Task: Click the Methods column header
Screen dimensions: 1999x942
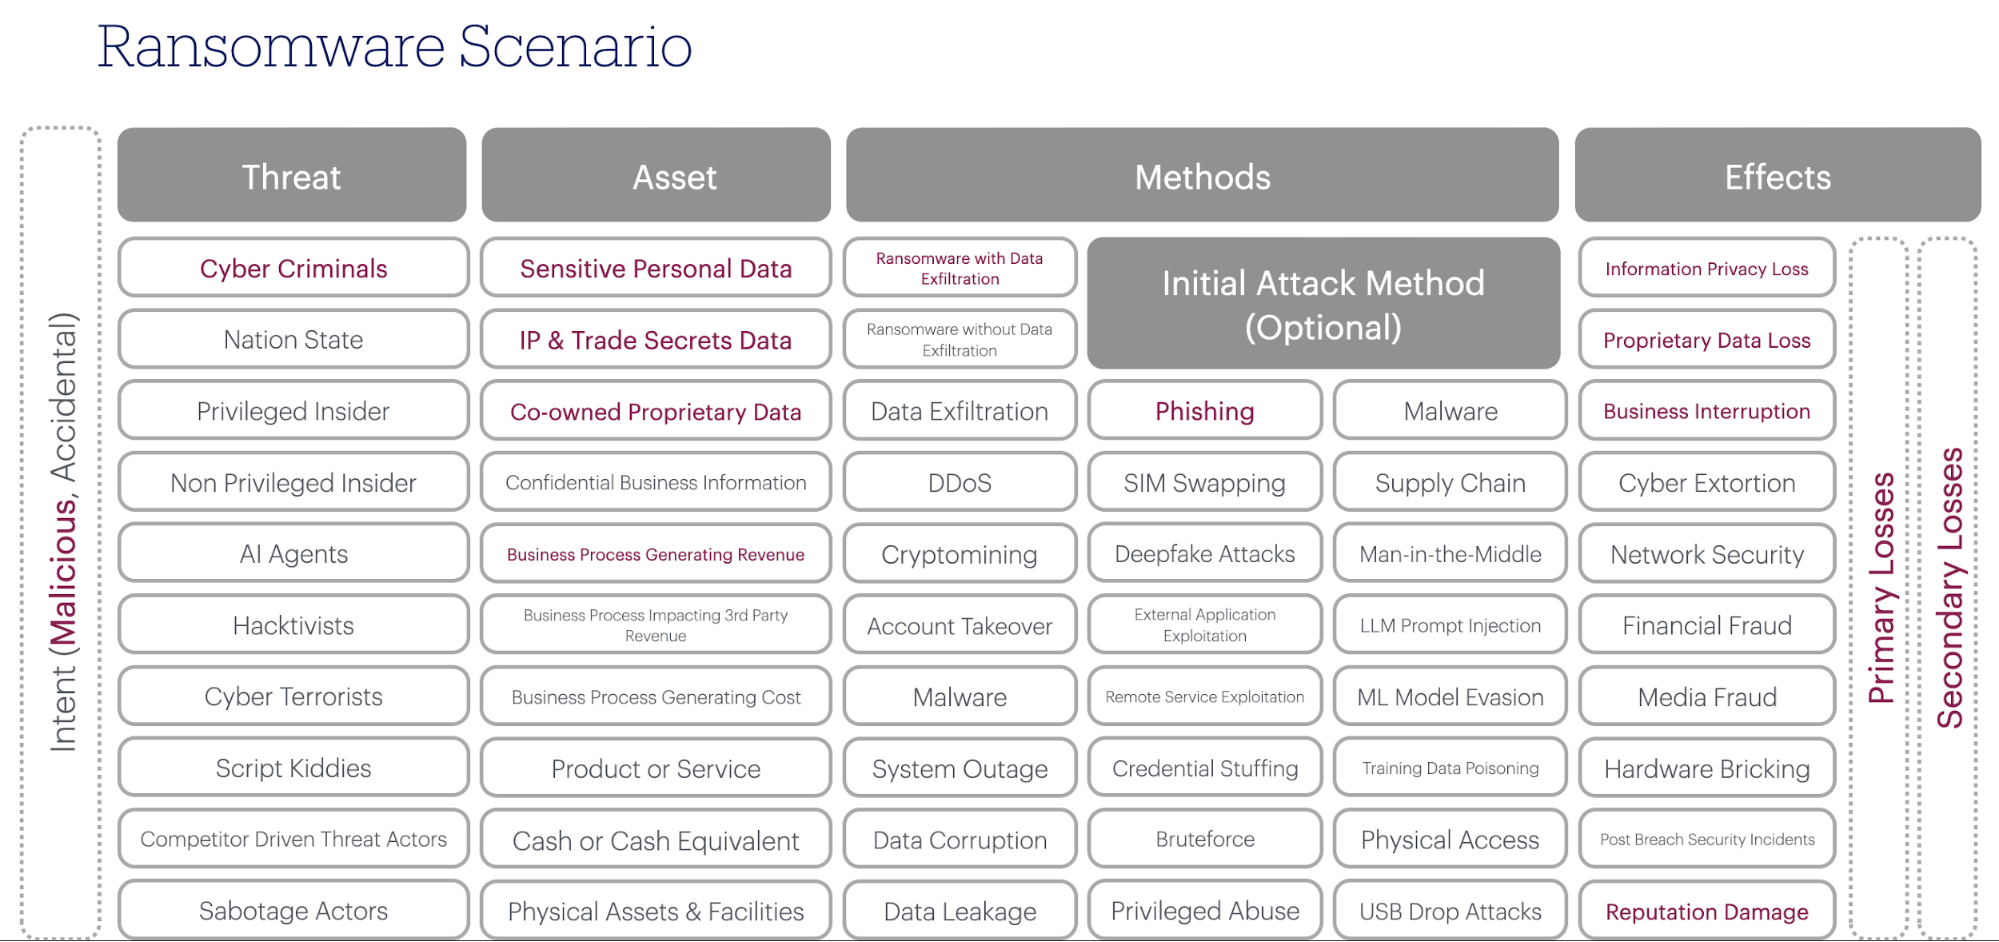Action: pos(1202,176)
